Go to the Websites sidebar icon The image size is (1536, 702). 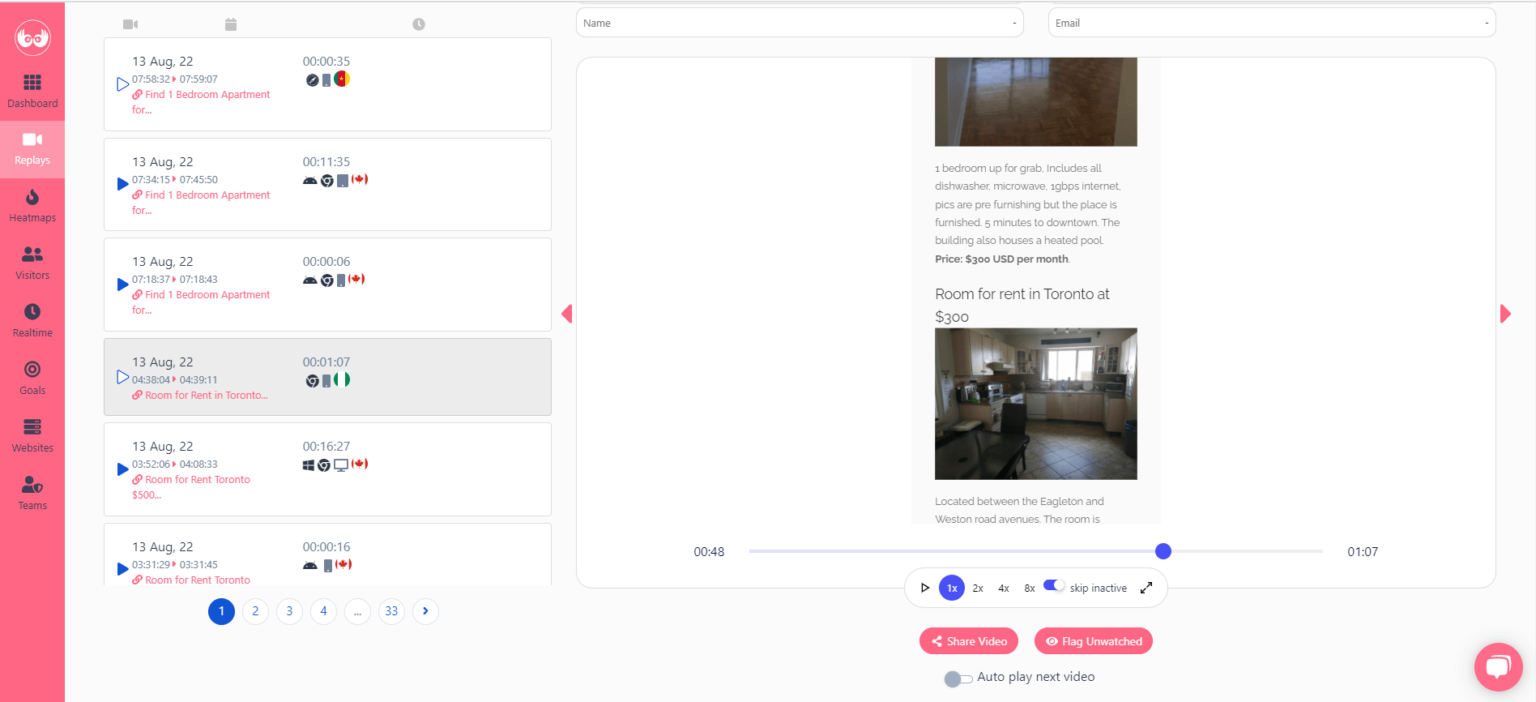[32, 427]
